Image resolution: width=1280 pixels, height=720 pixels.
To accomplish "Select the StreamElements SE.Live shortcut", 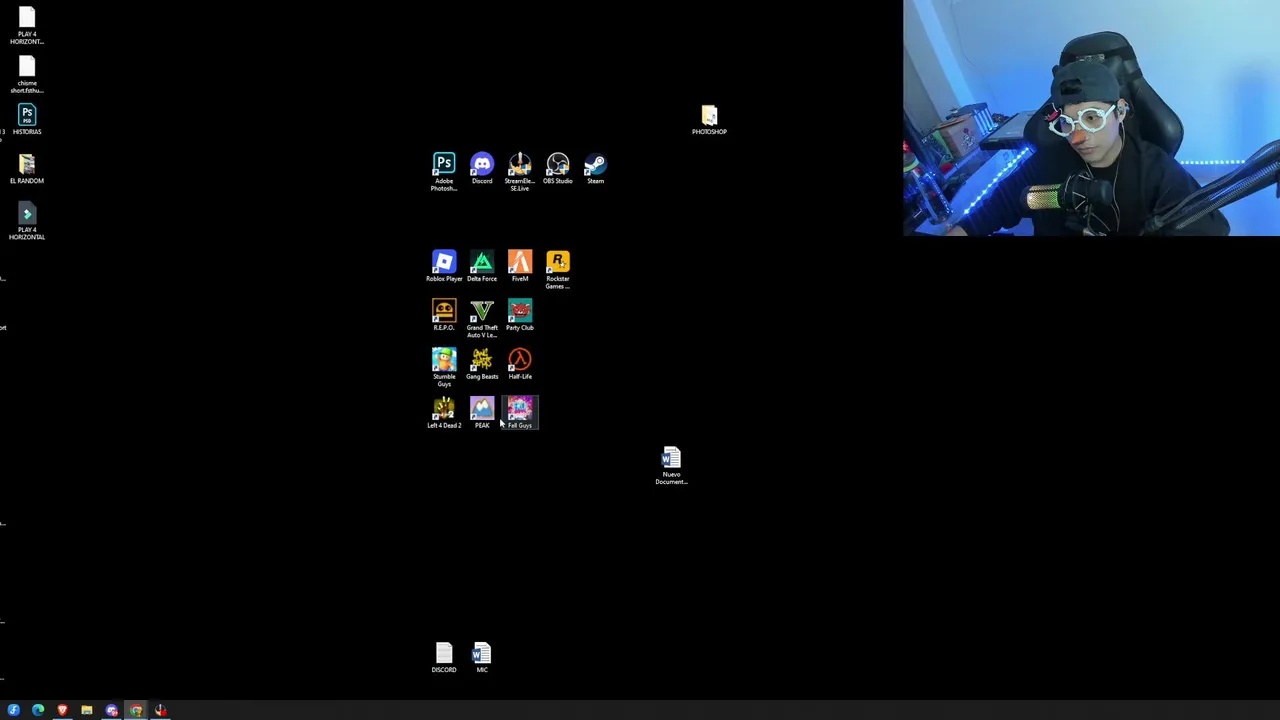I will pyautogui.click(x=520, y=171).
